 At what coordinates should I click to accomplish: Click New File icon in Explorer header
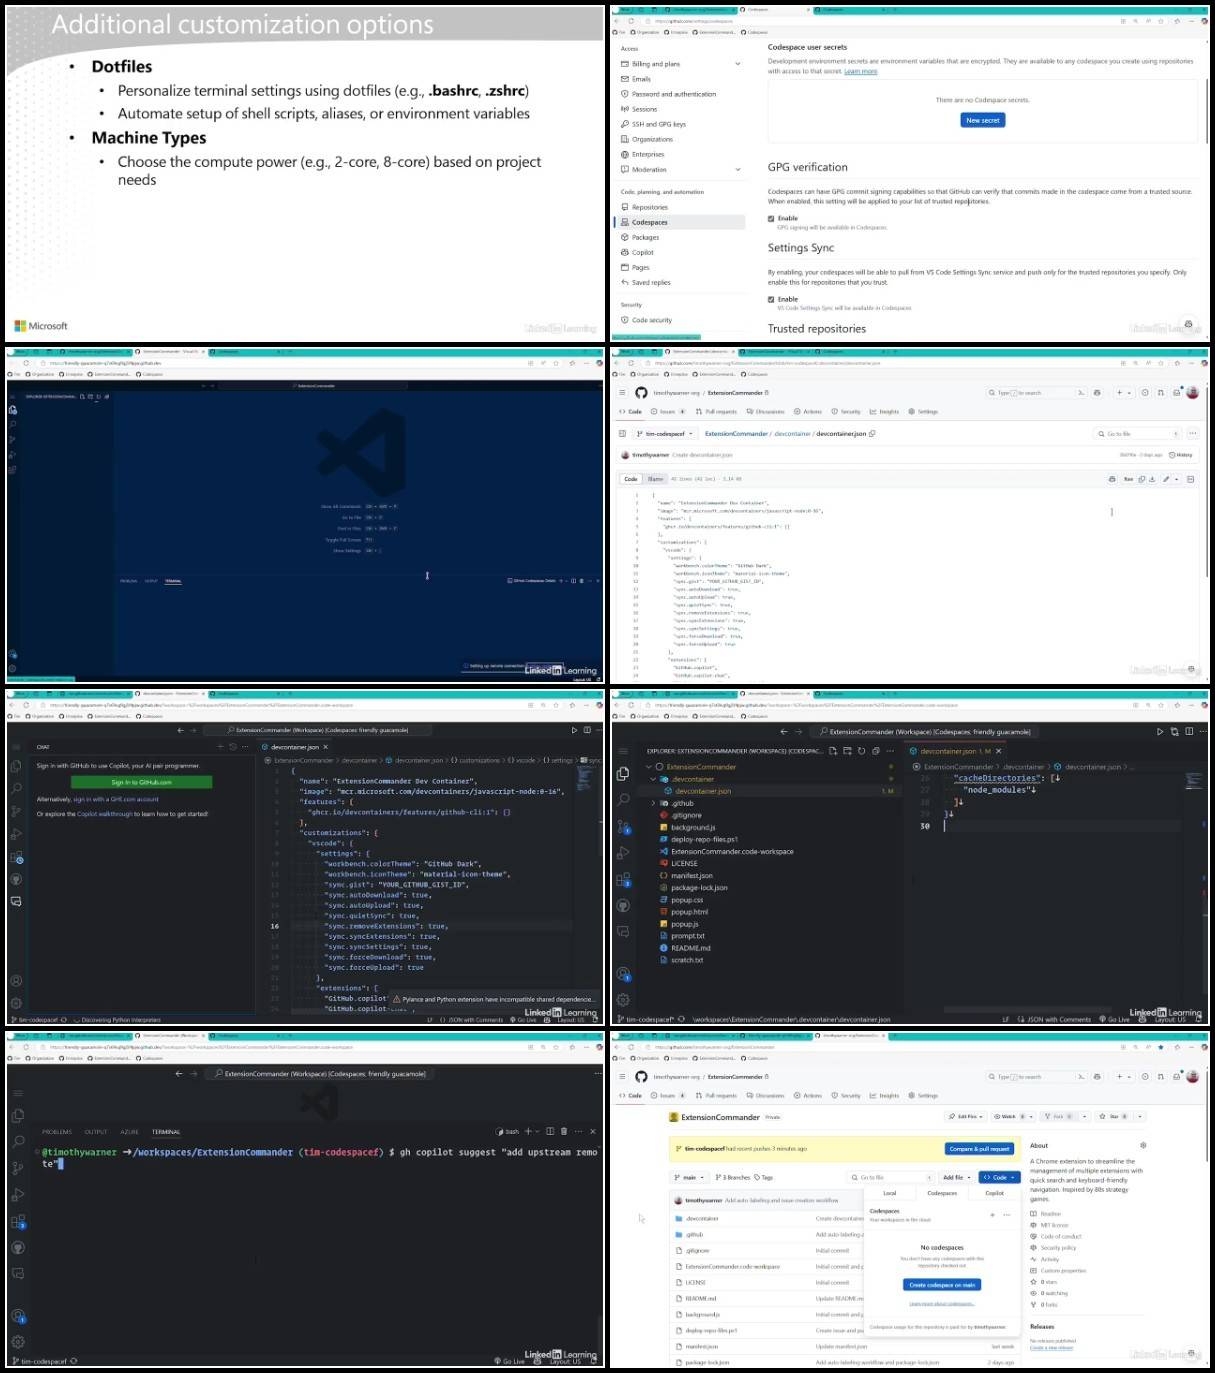pyautogui.click(x=834, y=751)
